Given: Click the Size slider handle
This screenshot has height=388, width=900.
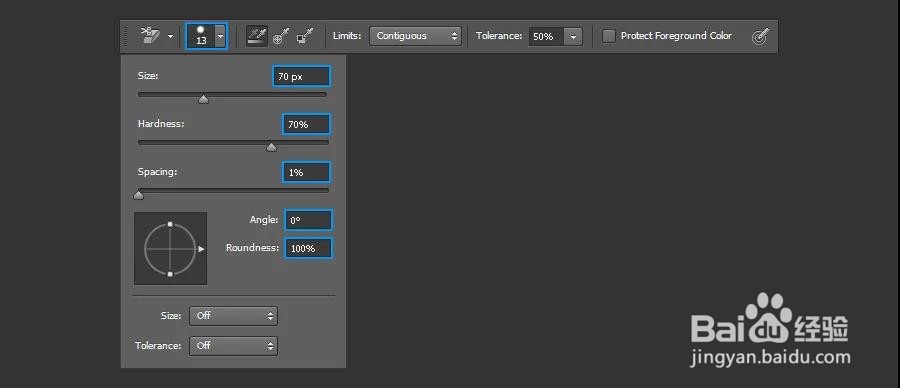Looking at the screenshot, I should pos(203,99).
